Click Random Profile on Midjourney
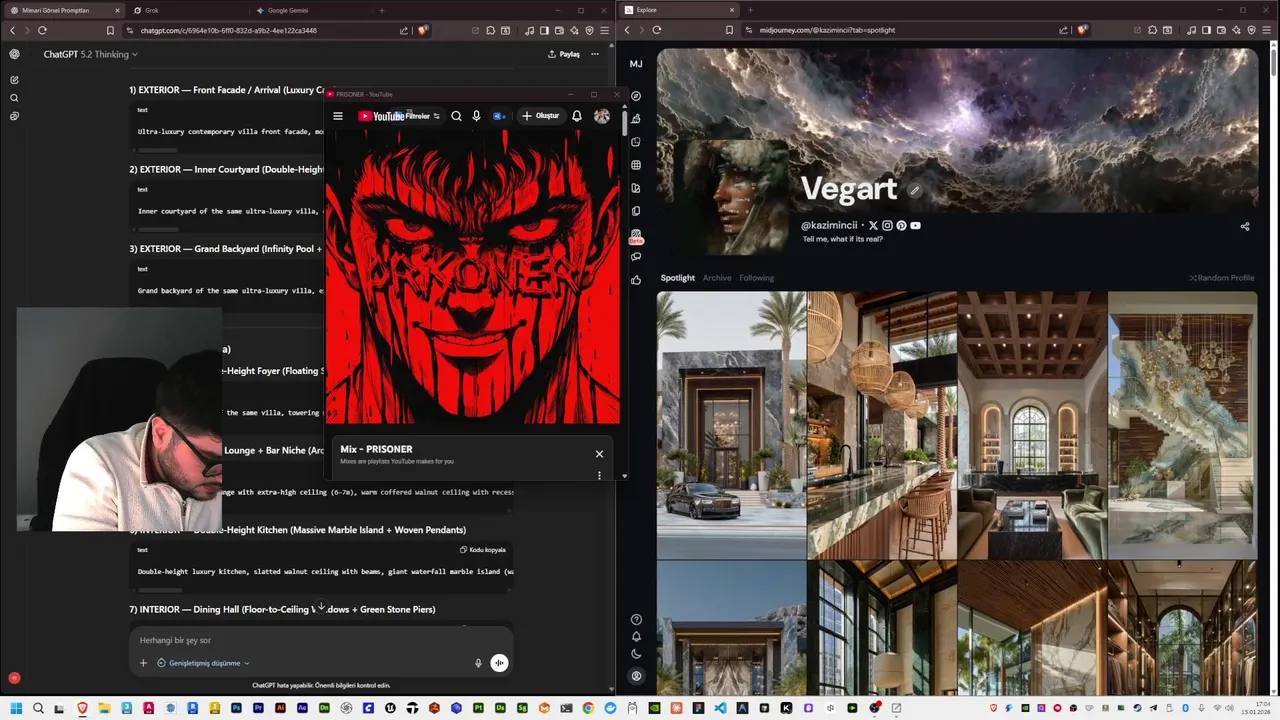Image resolution: width=1280 pixels, height=720 pixels. tap(1222, 278)
